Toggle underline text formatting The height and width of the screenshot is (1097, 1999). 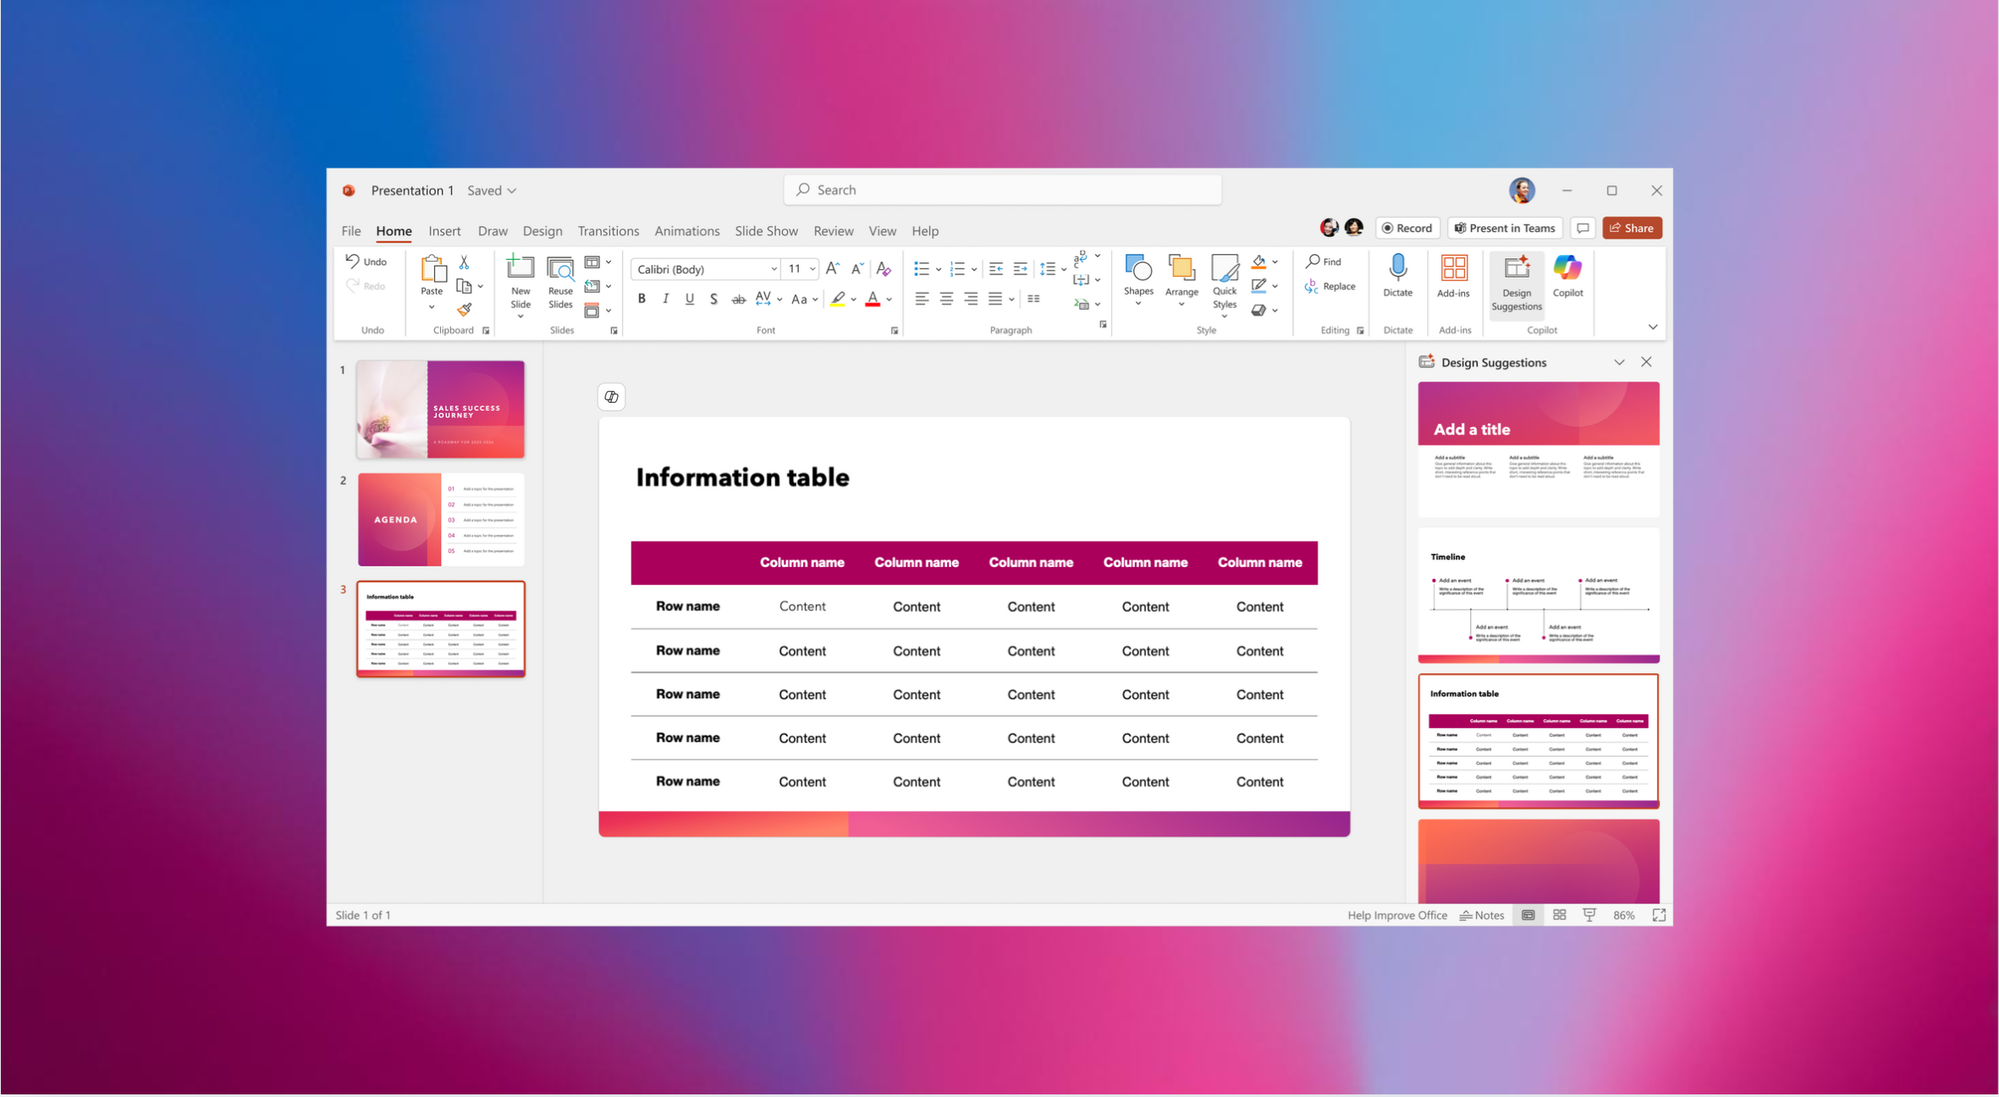(690, 299)
